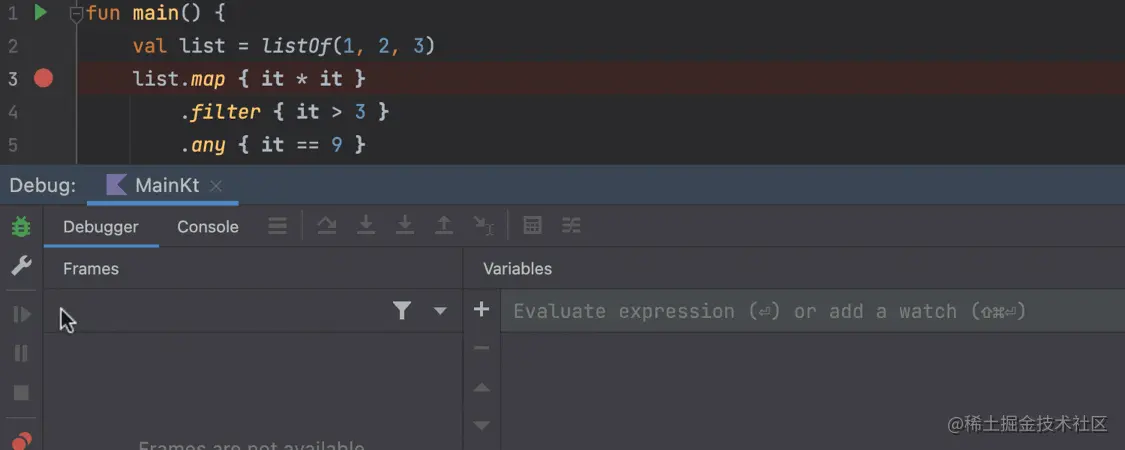The height and width of the screenshot is (450, 1125).
Task: Click line number 2 in gutter
Action: 13,46
